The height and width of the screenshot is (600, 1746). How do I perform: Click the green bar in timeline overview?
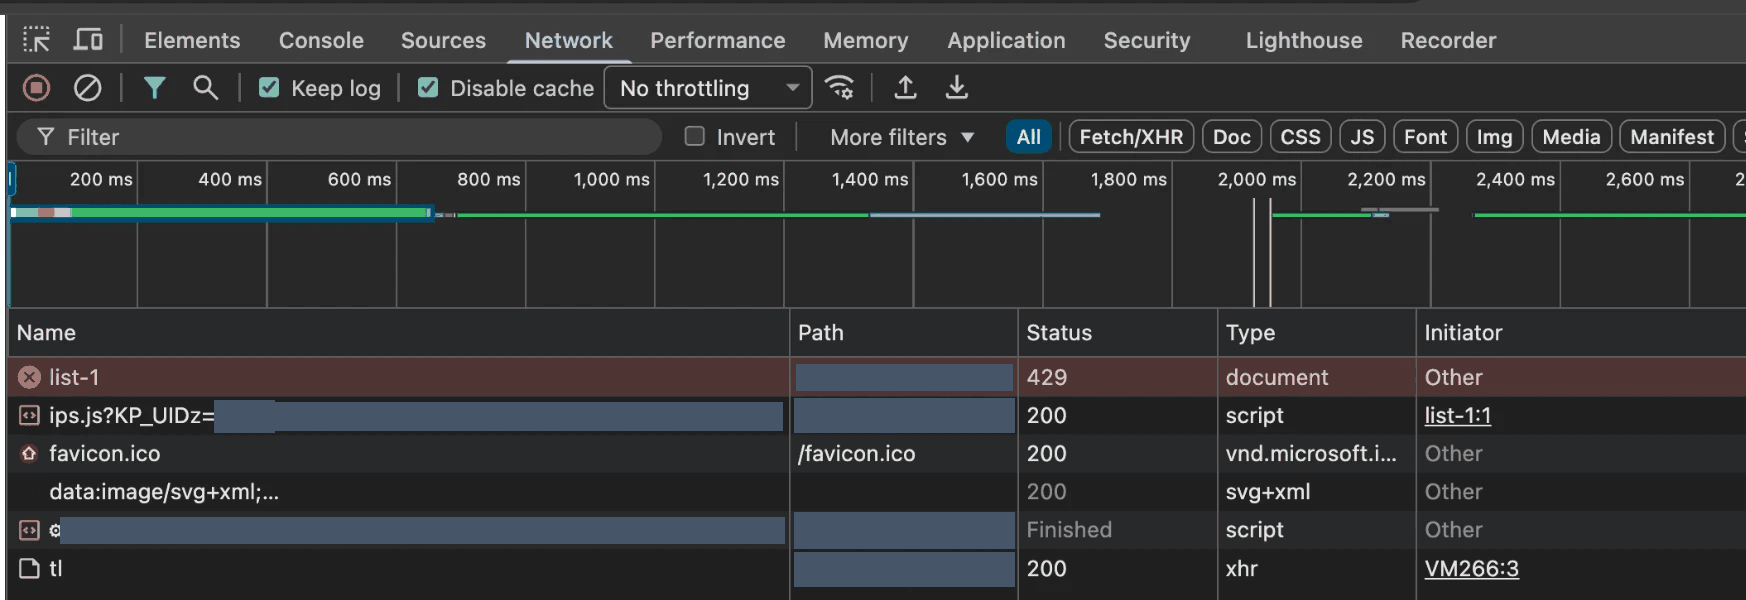point(250,212)
